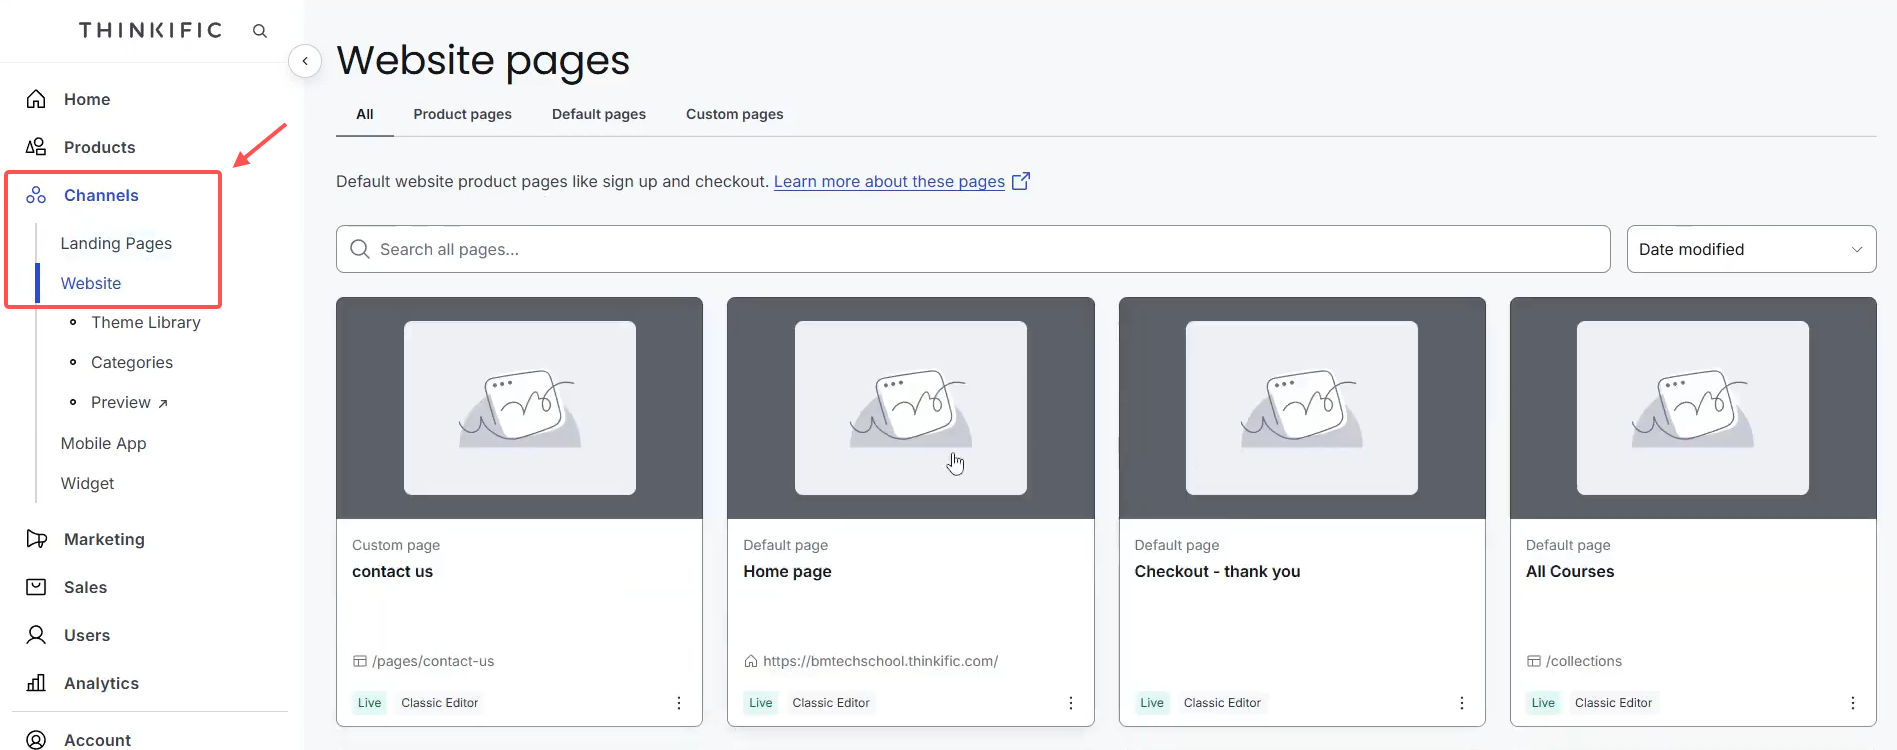This screenshot has height=750, width=1897.
Task: Click Classic Editor badge on All Courses card
Action: [x=1613, y=703]
